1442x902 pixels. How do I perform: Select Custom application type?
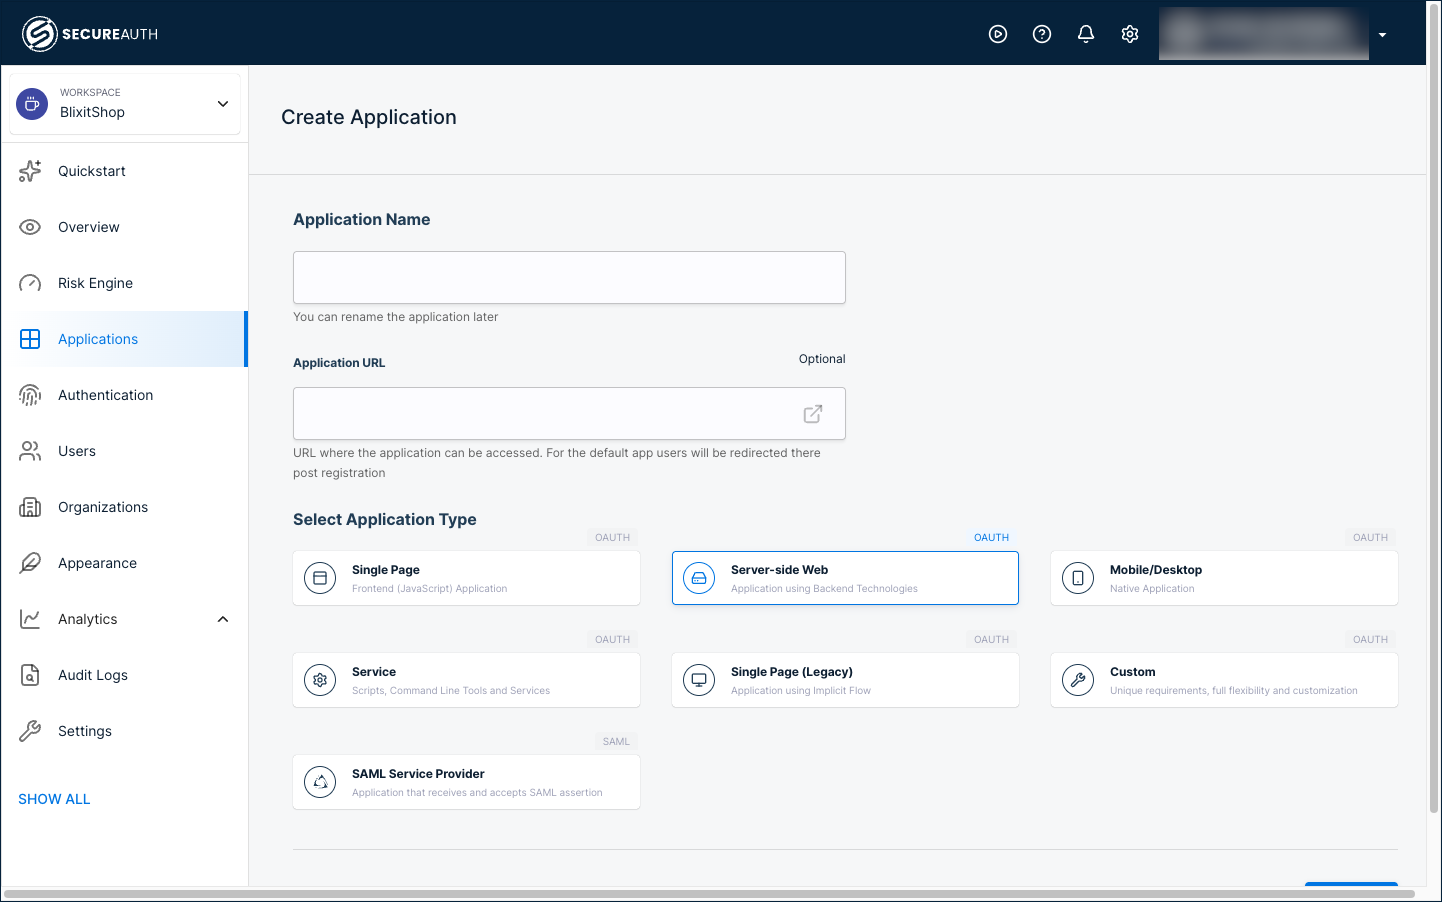click(x=1224, y=680)
